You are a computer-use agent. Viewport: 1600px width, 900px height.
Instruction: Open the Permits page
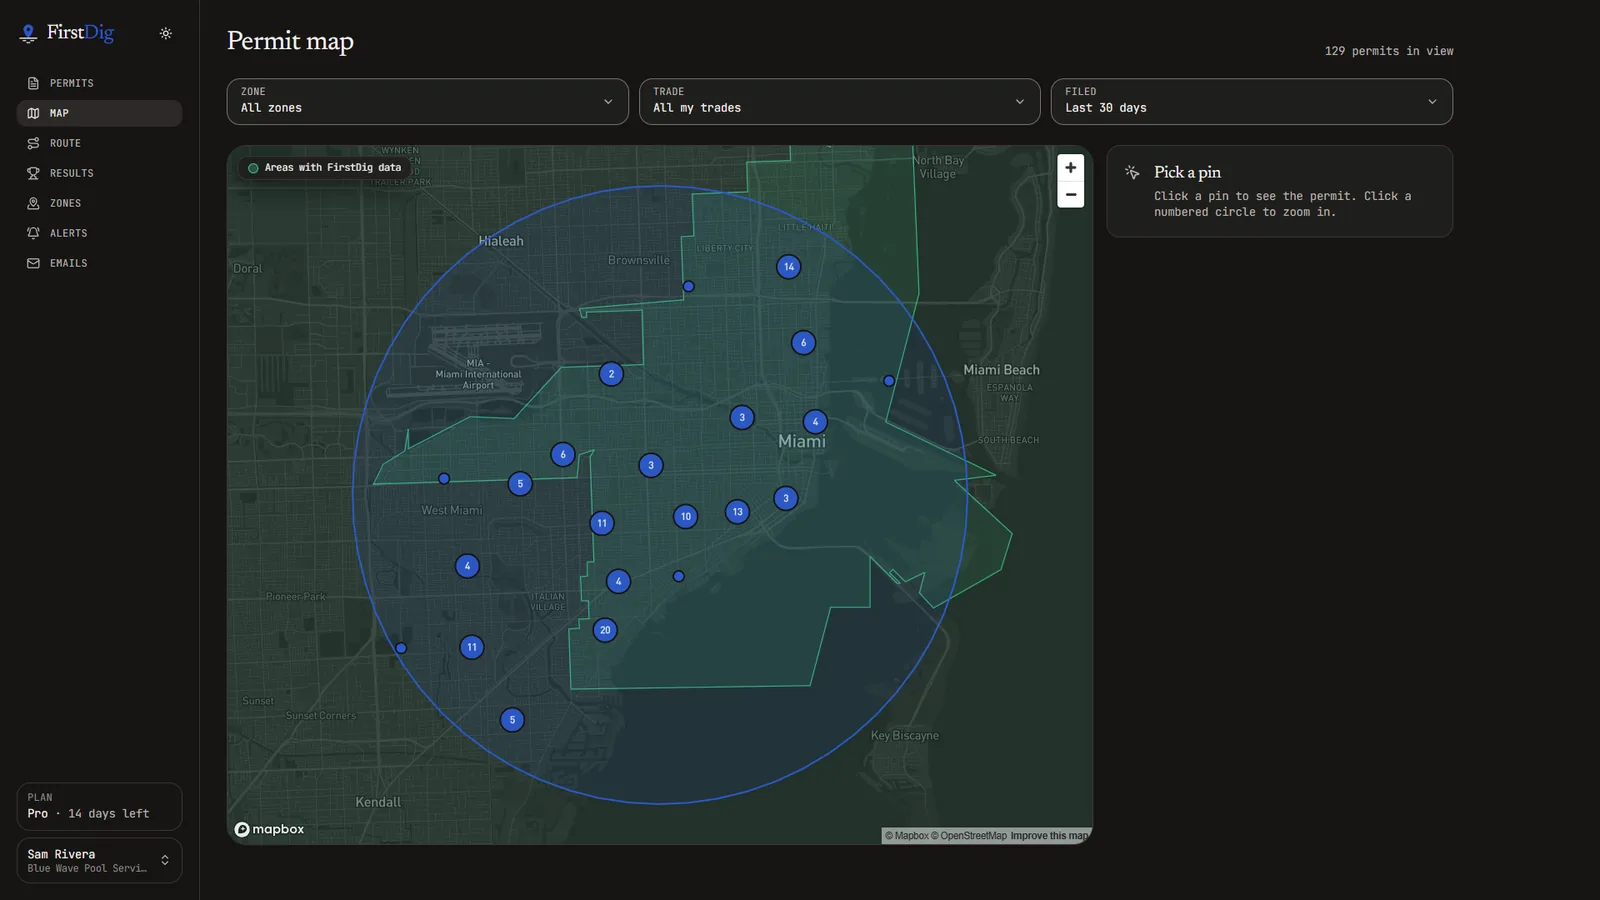click(99, 83)
